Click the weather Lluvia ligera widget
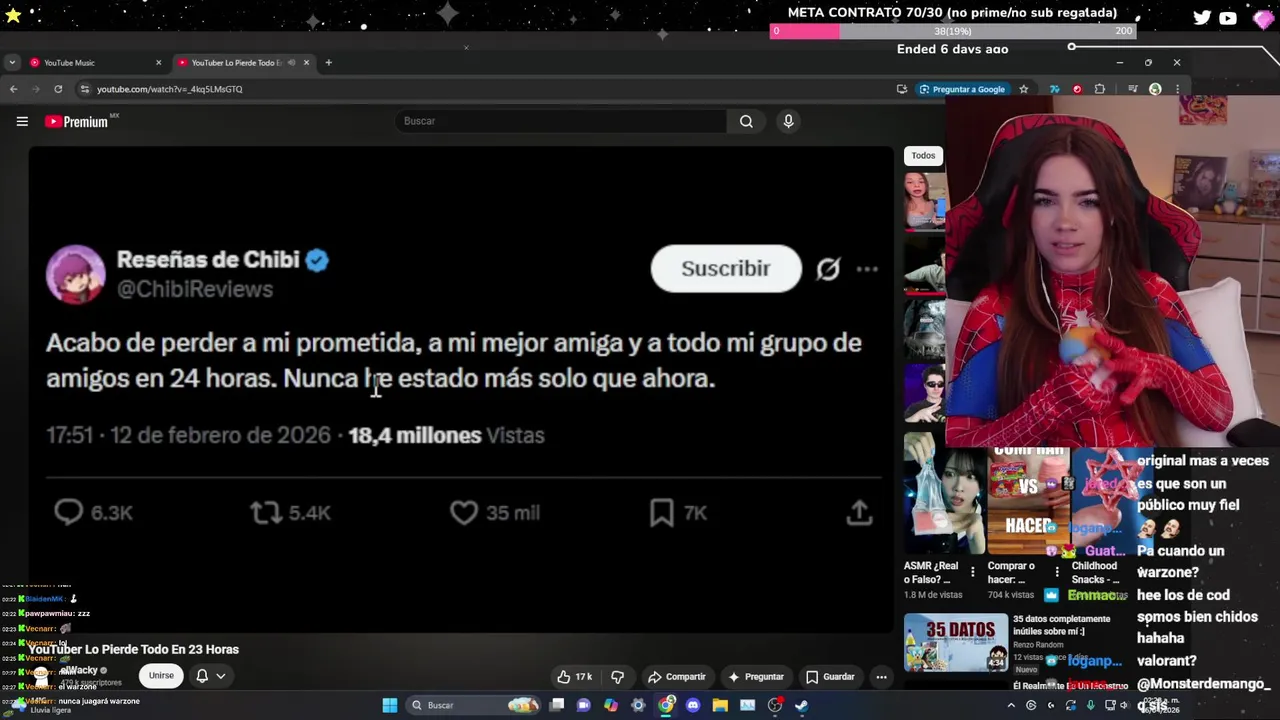The width and height of the screenshot is (1280, 720). pyautogui.click(x=40, y=705)
